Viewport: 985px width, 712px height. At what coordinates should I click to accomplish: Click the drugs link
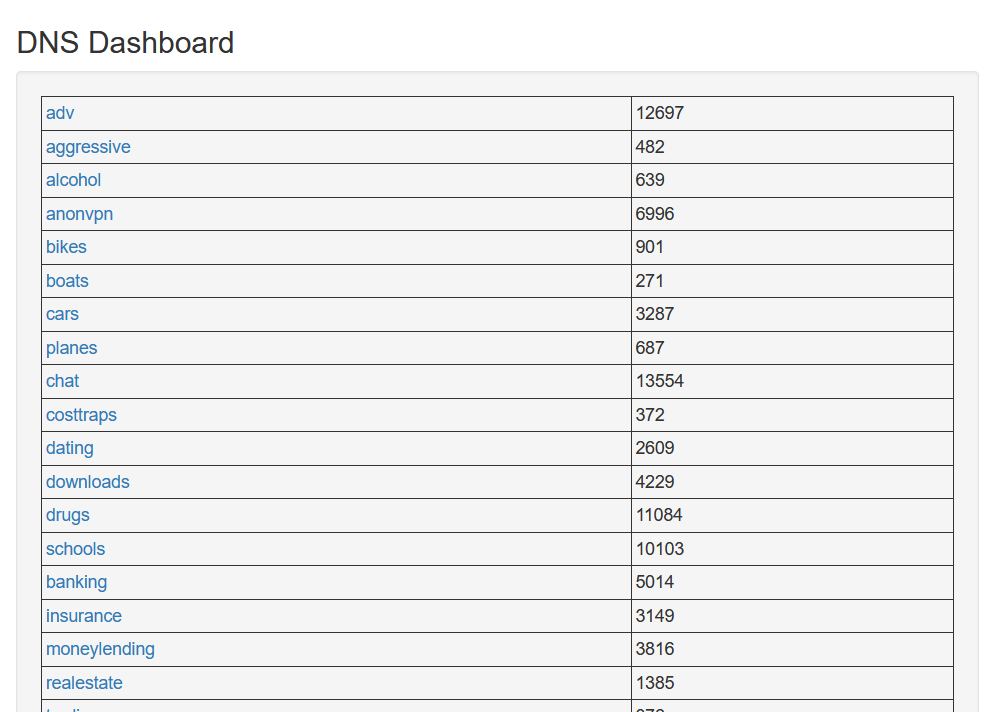click(x=67, y=515)
